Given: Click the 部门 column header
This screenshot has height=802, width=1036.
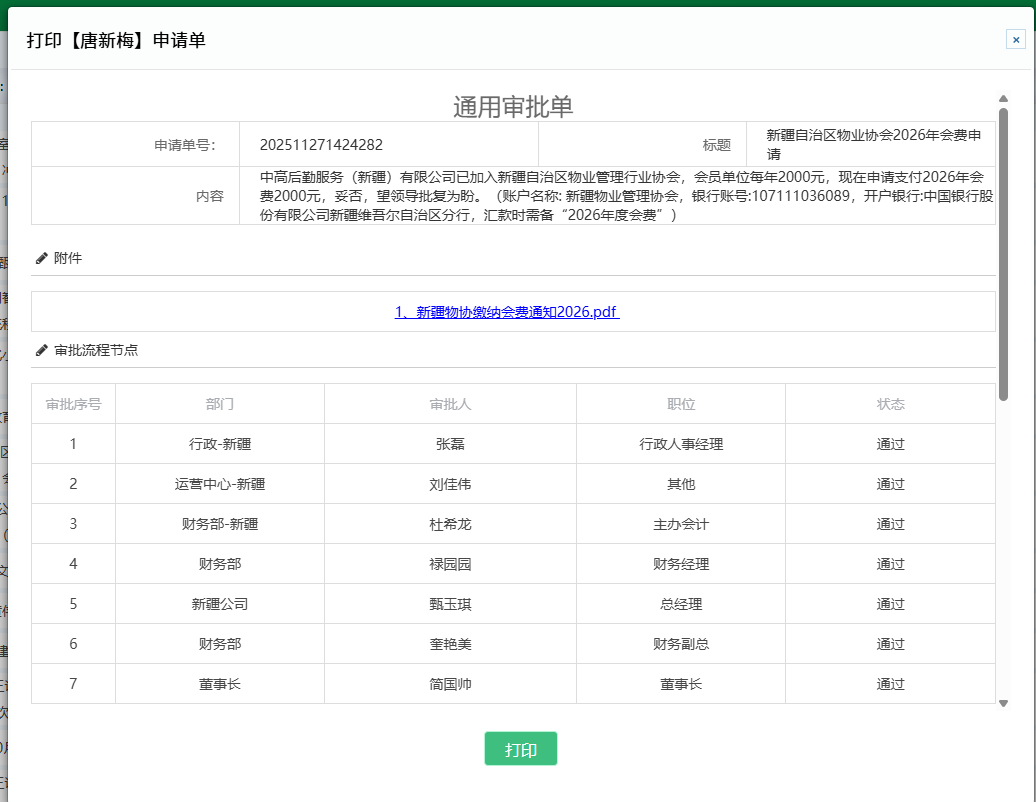Looking at the screenshot, I should tap(220, 404).
